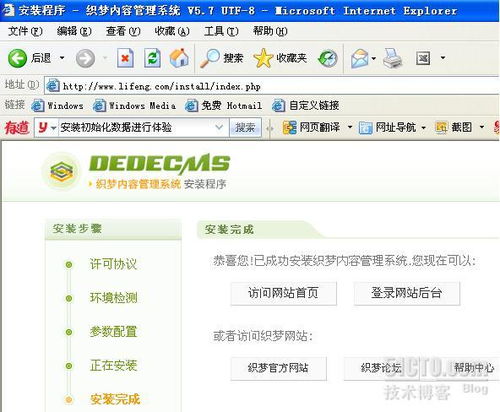The image size is (500, 412).
Task: Open Back button history dropdown arrow
Action: (x=62, y=58)
